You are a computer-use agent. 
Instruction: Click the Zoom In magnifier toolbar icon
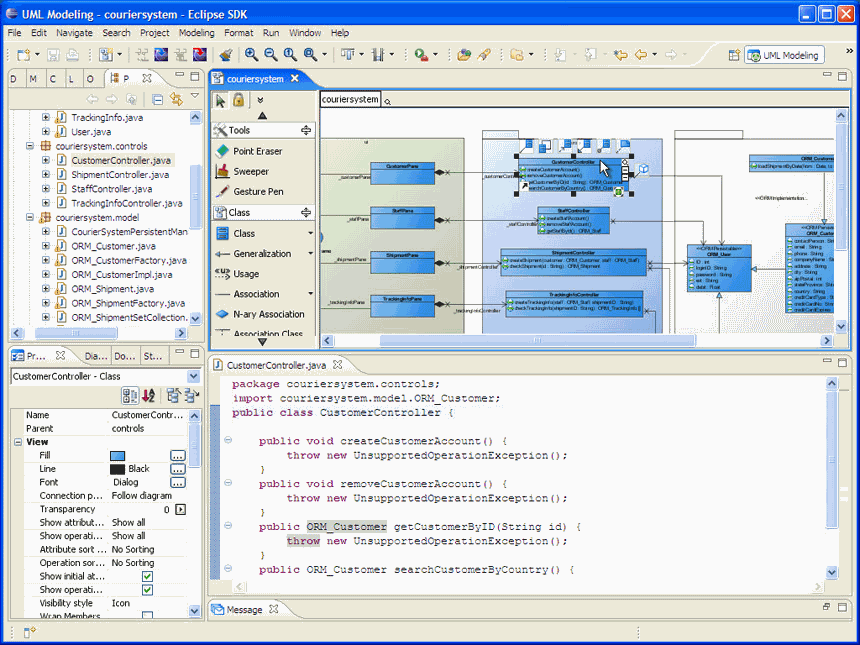click(250, 54)
